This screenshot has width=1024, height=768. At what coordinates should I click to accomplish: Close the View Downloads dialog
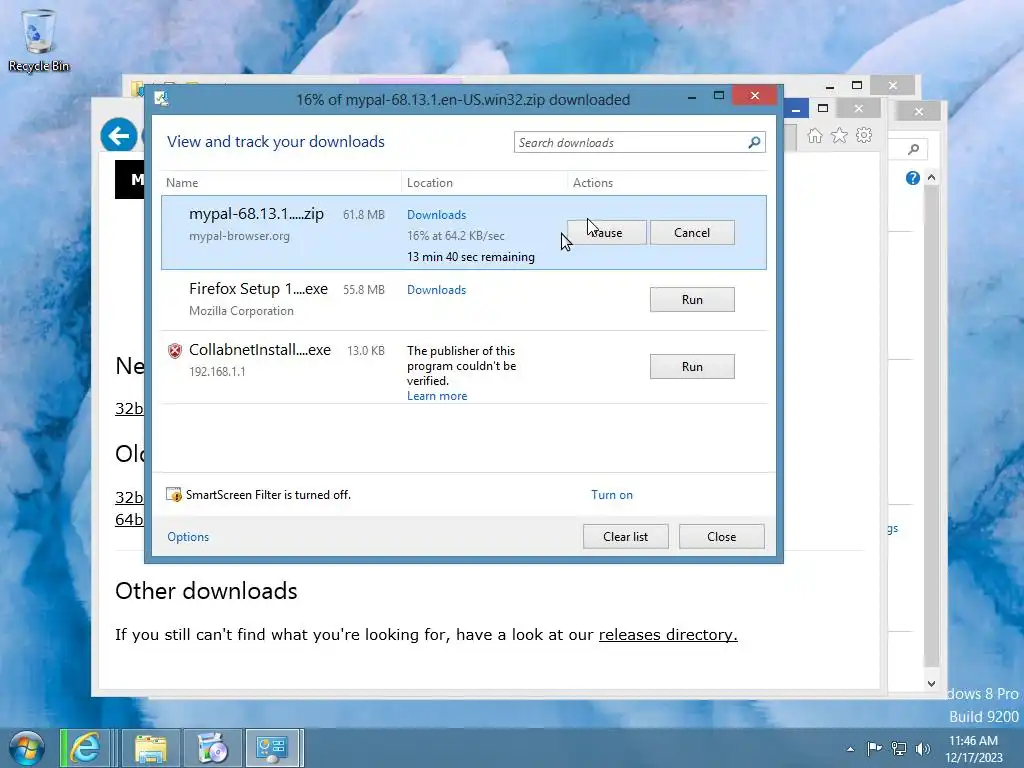pyautogui.click(x=721, y=536)
